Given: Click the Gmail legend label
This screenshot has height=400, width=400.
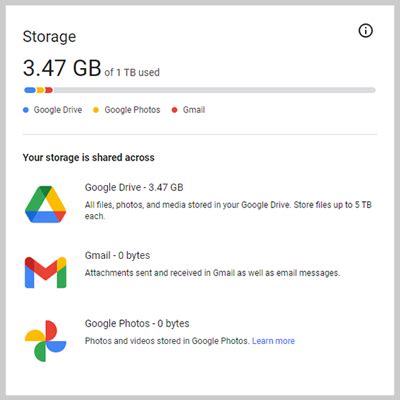Looking at the screenshot, I should tap(194, 110).
